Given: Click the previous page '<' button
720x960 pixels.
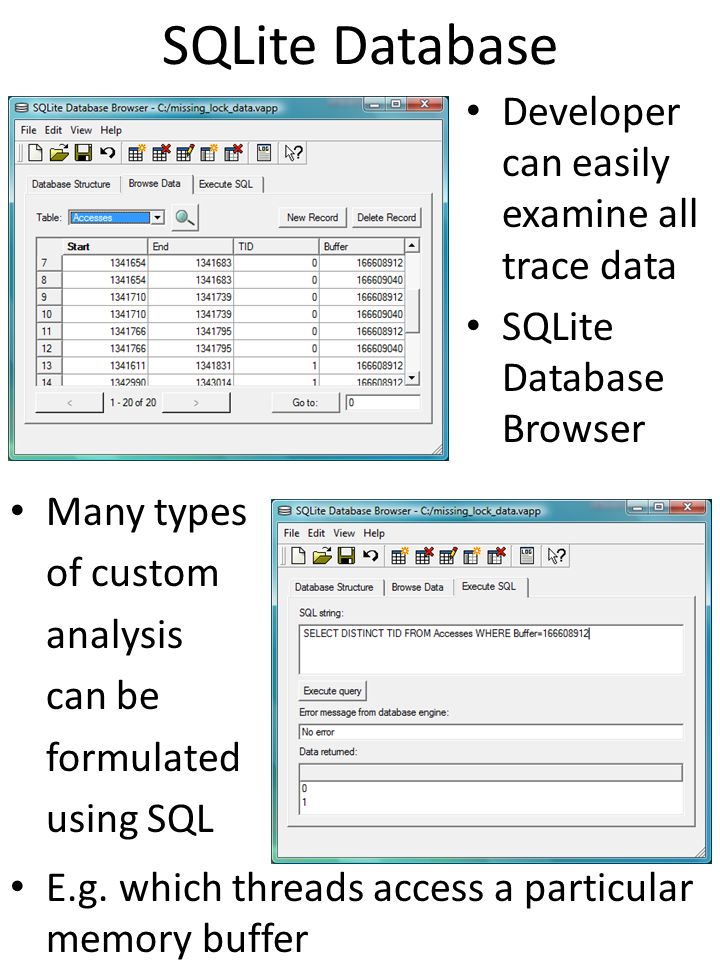Looking at the screenshot, I should pos(69,402).
